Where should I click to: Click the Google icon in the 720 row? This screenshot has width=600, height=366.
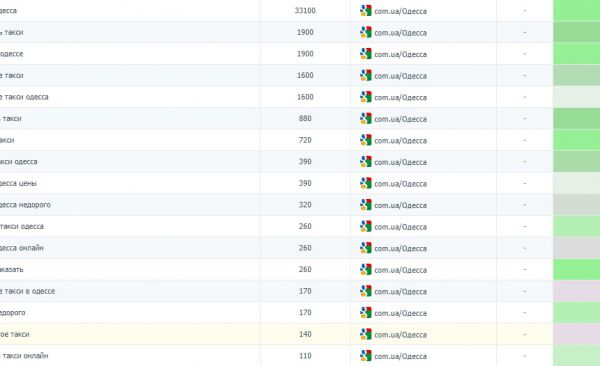[x=366, y=140]
